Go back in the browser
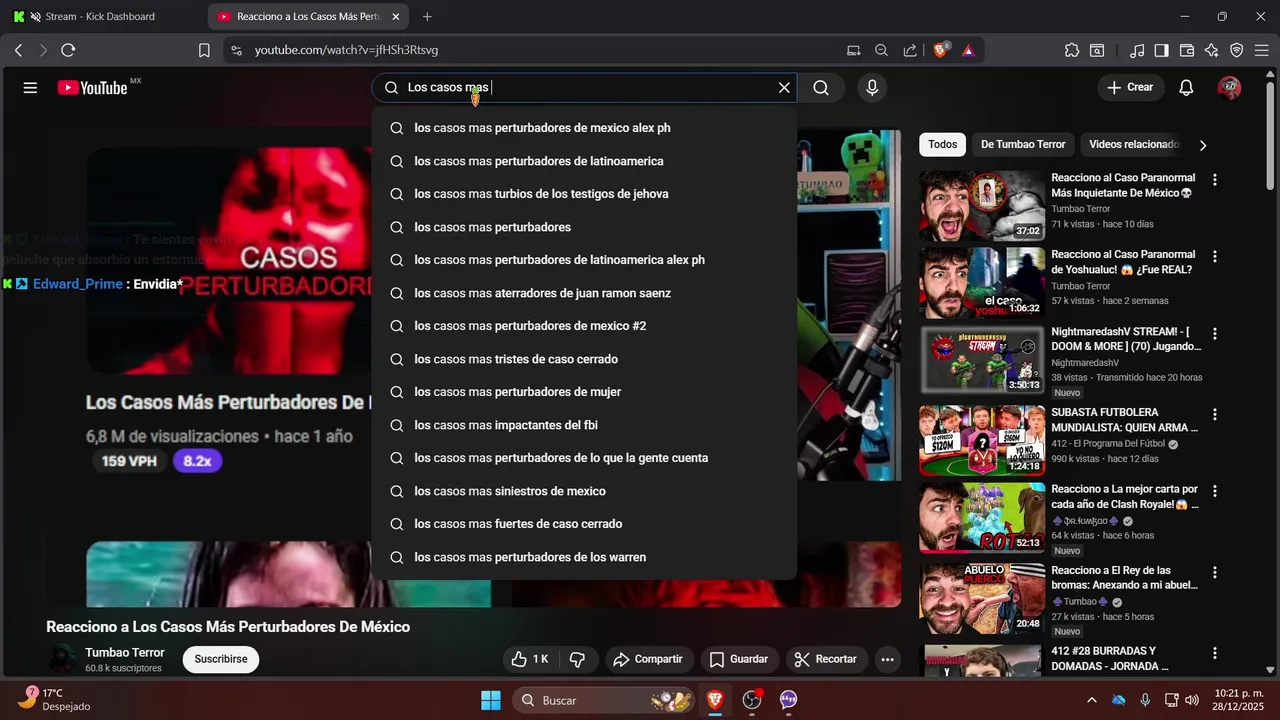Image resolution: width=1280 pixels, height=720 pixels. pyautogui.click(x=18, y=50)
